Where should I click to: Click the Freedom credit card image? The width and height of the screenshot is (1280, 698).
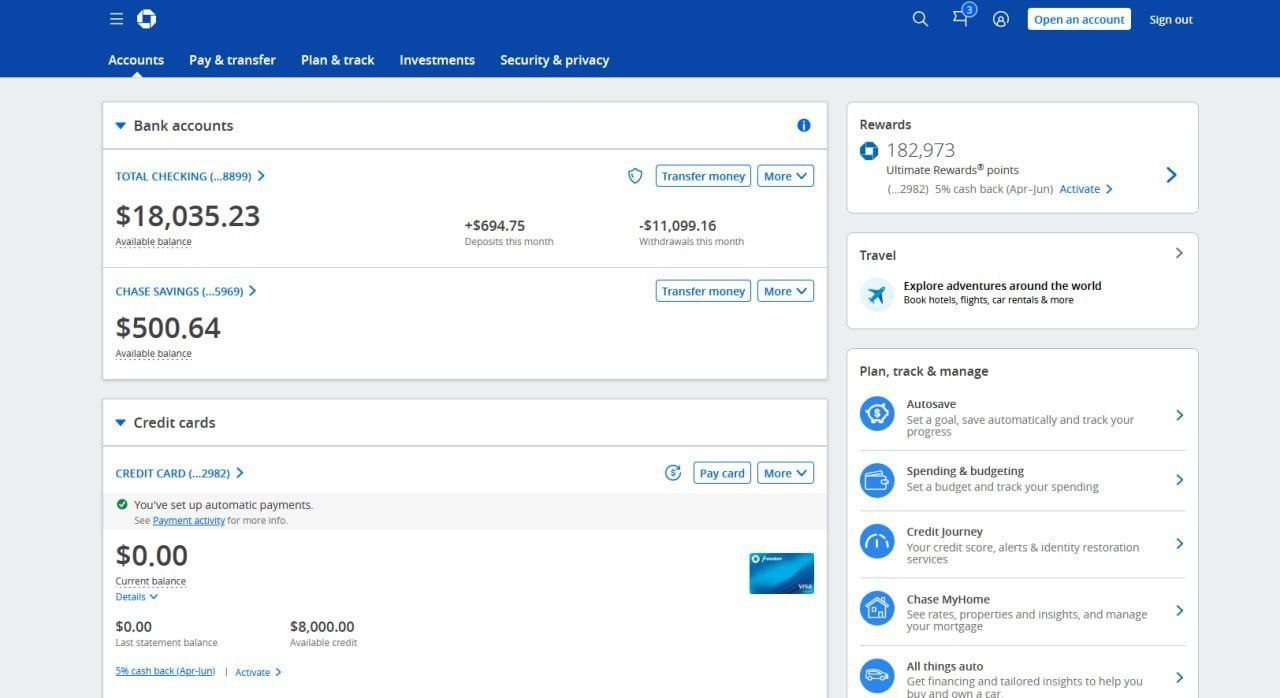coord(781,573)
